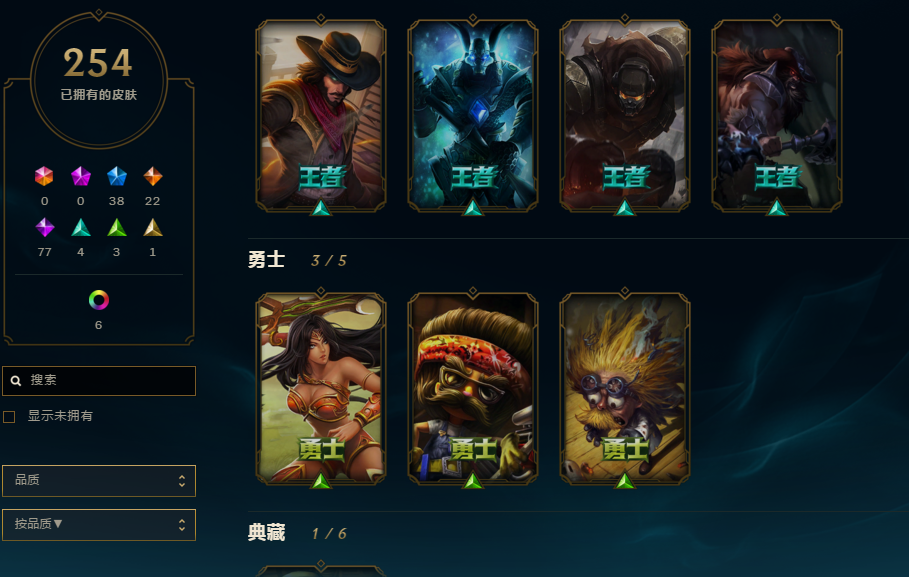Screen dimensions: 909x577
Task: Enable the 显示未拥有 checkbox
Action: coord(9,417)
